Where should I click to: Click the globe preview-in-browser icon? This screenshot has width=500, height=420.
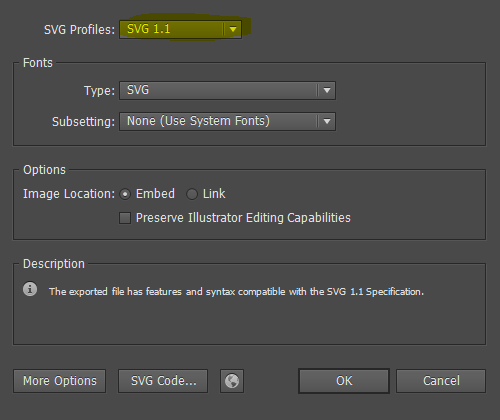pos(232,381)
